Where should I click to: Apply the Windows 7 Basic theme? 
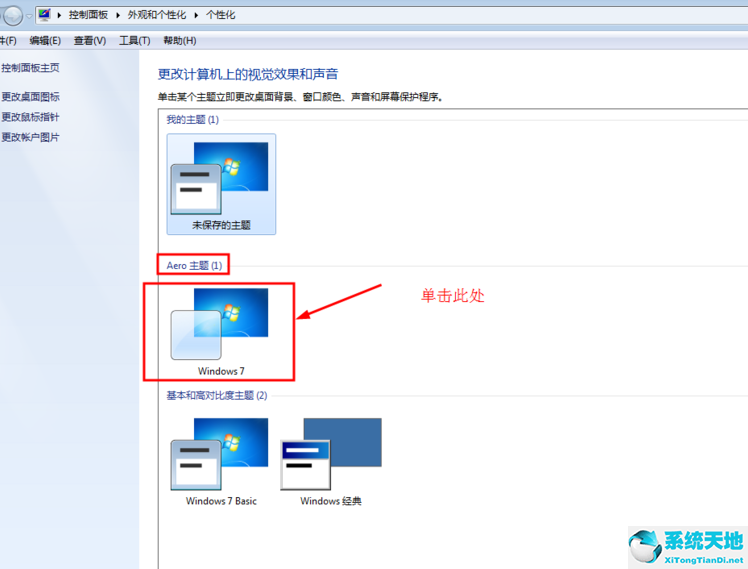(x=221, y=462)
